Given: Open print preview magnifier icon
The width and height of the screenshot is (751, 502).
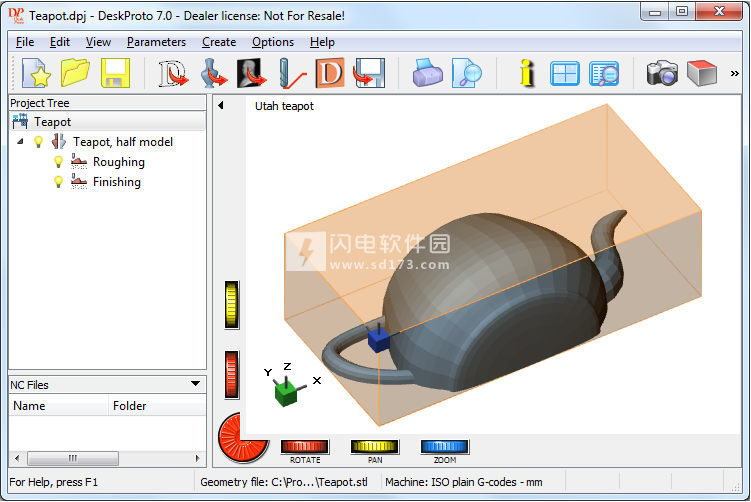Looking at the screenshot, I should coord(467,73).
